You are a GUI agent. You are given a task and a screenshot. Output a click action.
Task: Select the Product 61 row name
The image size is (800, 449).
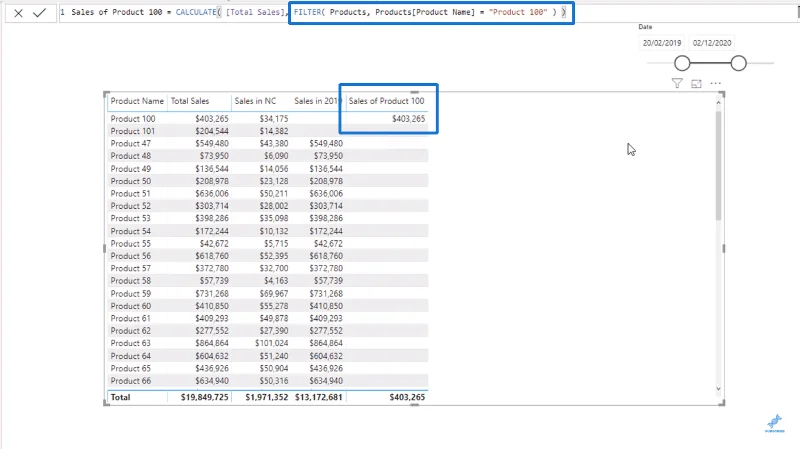point(131,318)
